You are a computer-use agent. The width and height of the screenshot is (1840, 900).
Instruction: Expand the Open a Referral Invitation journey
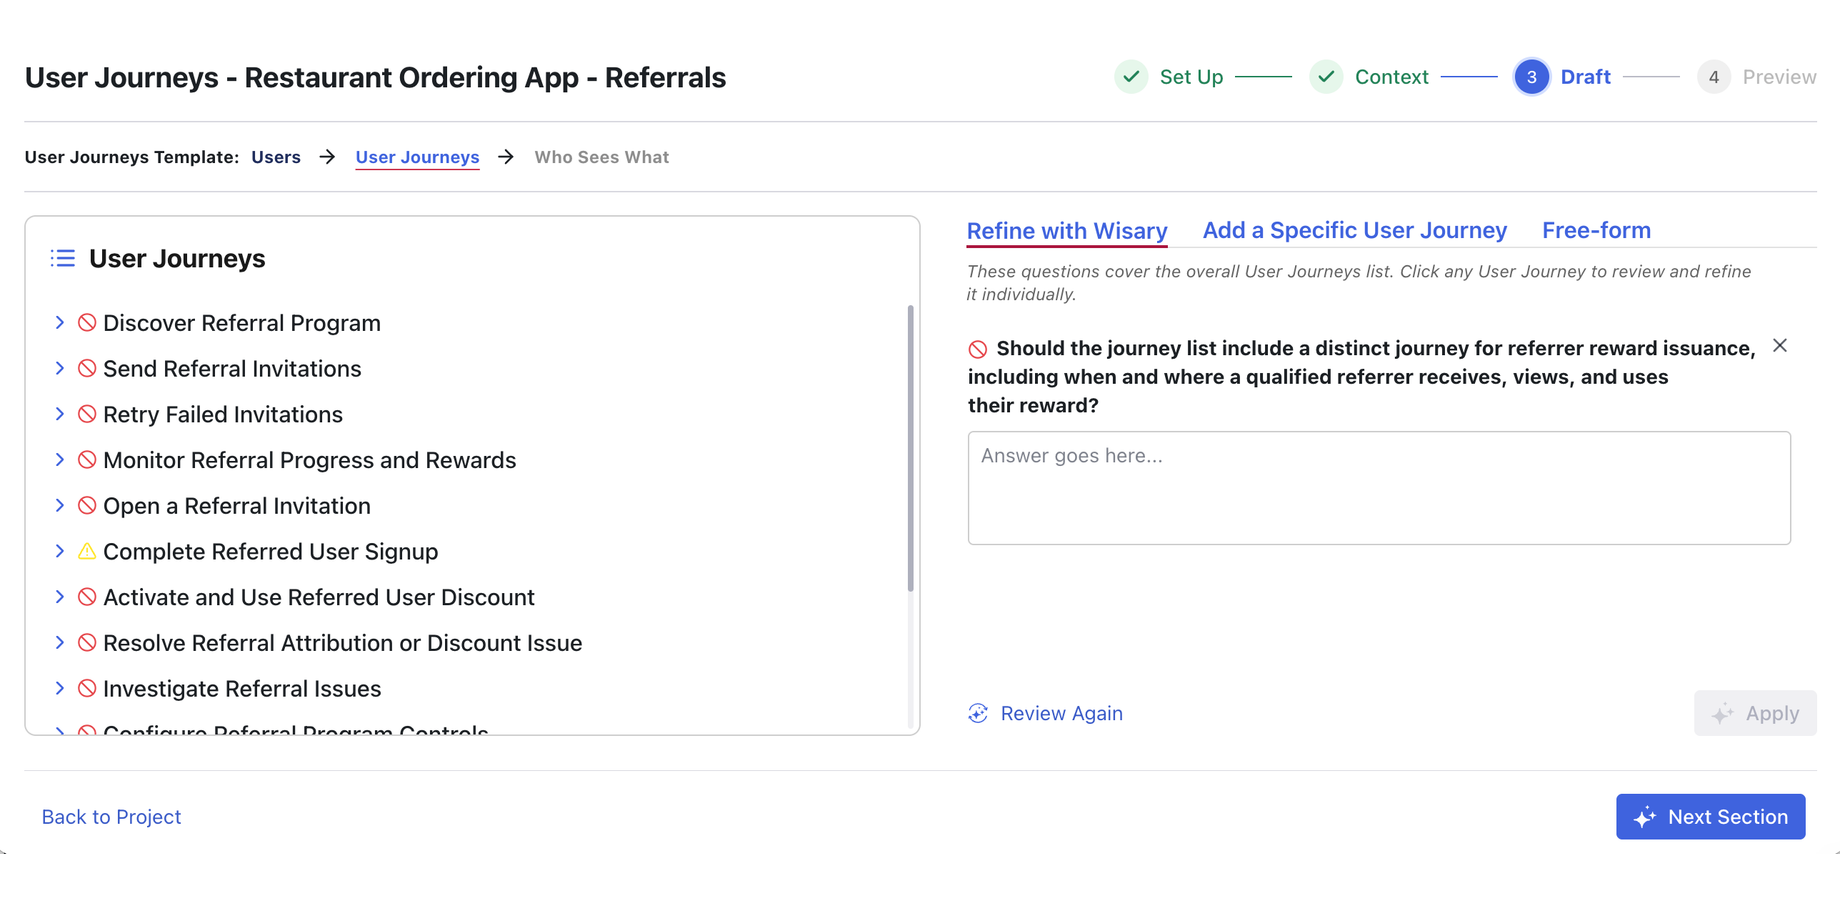pyautogui.click(x=60, y=506)
